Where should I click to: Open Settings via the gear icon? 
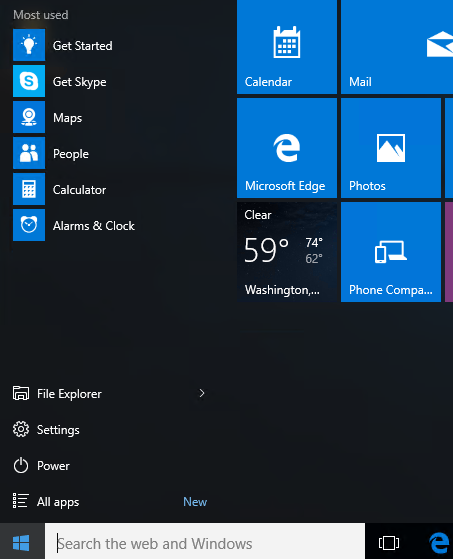[21, 430]
